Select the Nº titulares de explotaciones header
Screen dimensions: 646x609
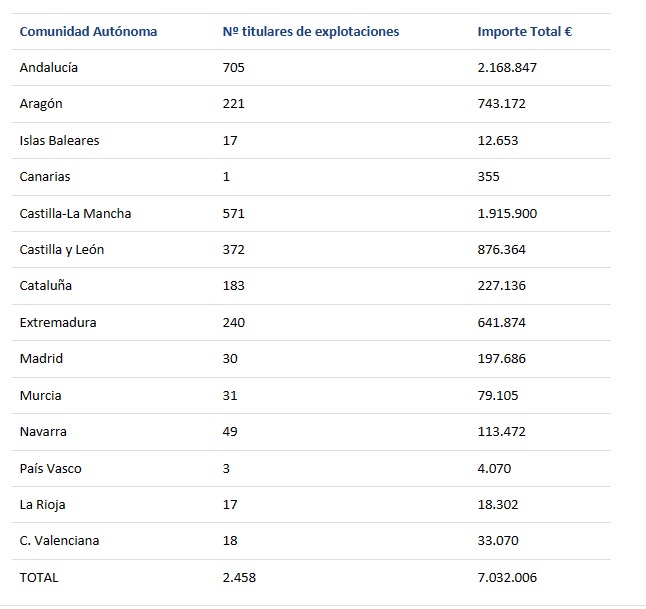point(311,32)
